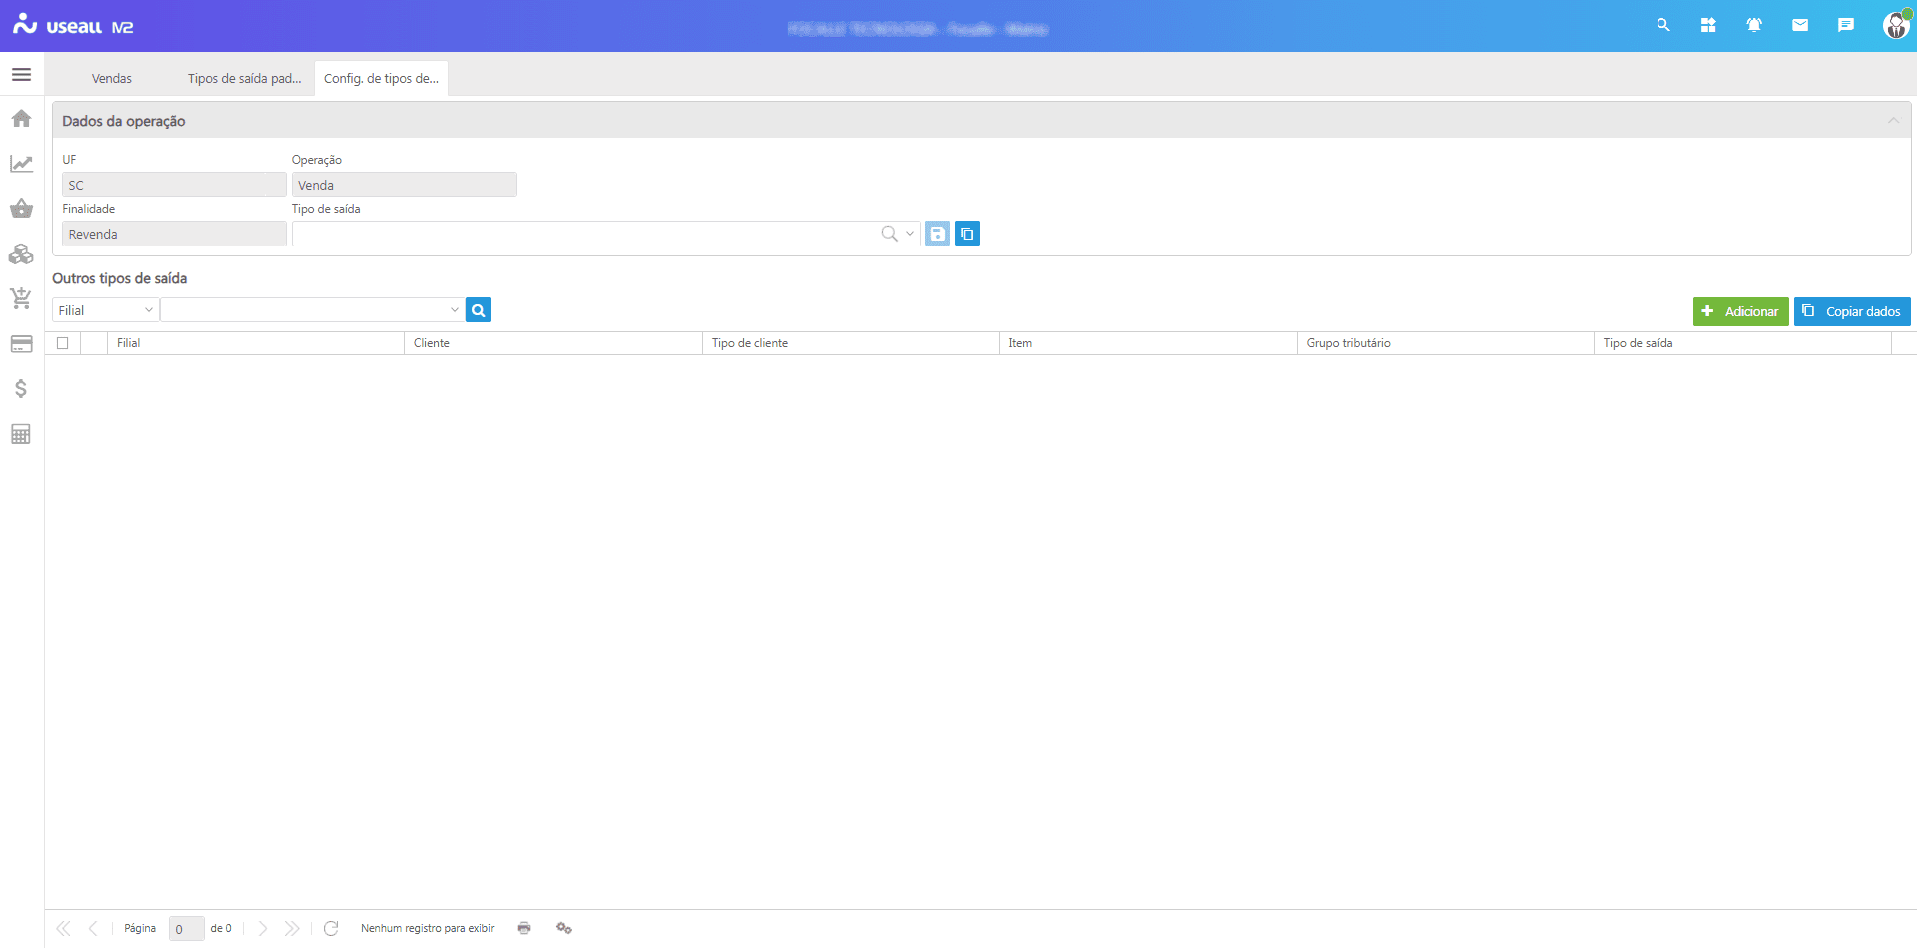Toggle the header checkbox in the grid
The image size is (1917, 948).
click(63, 342)
